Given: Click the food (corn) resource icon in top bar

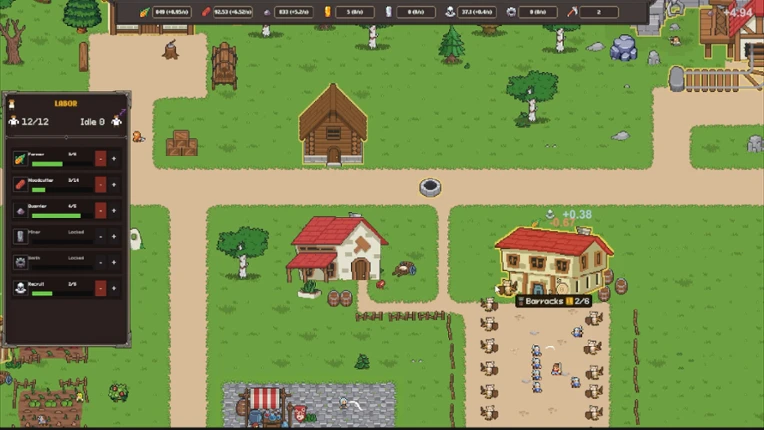Looking at the screenshot, I should 144,12.
